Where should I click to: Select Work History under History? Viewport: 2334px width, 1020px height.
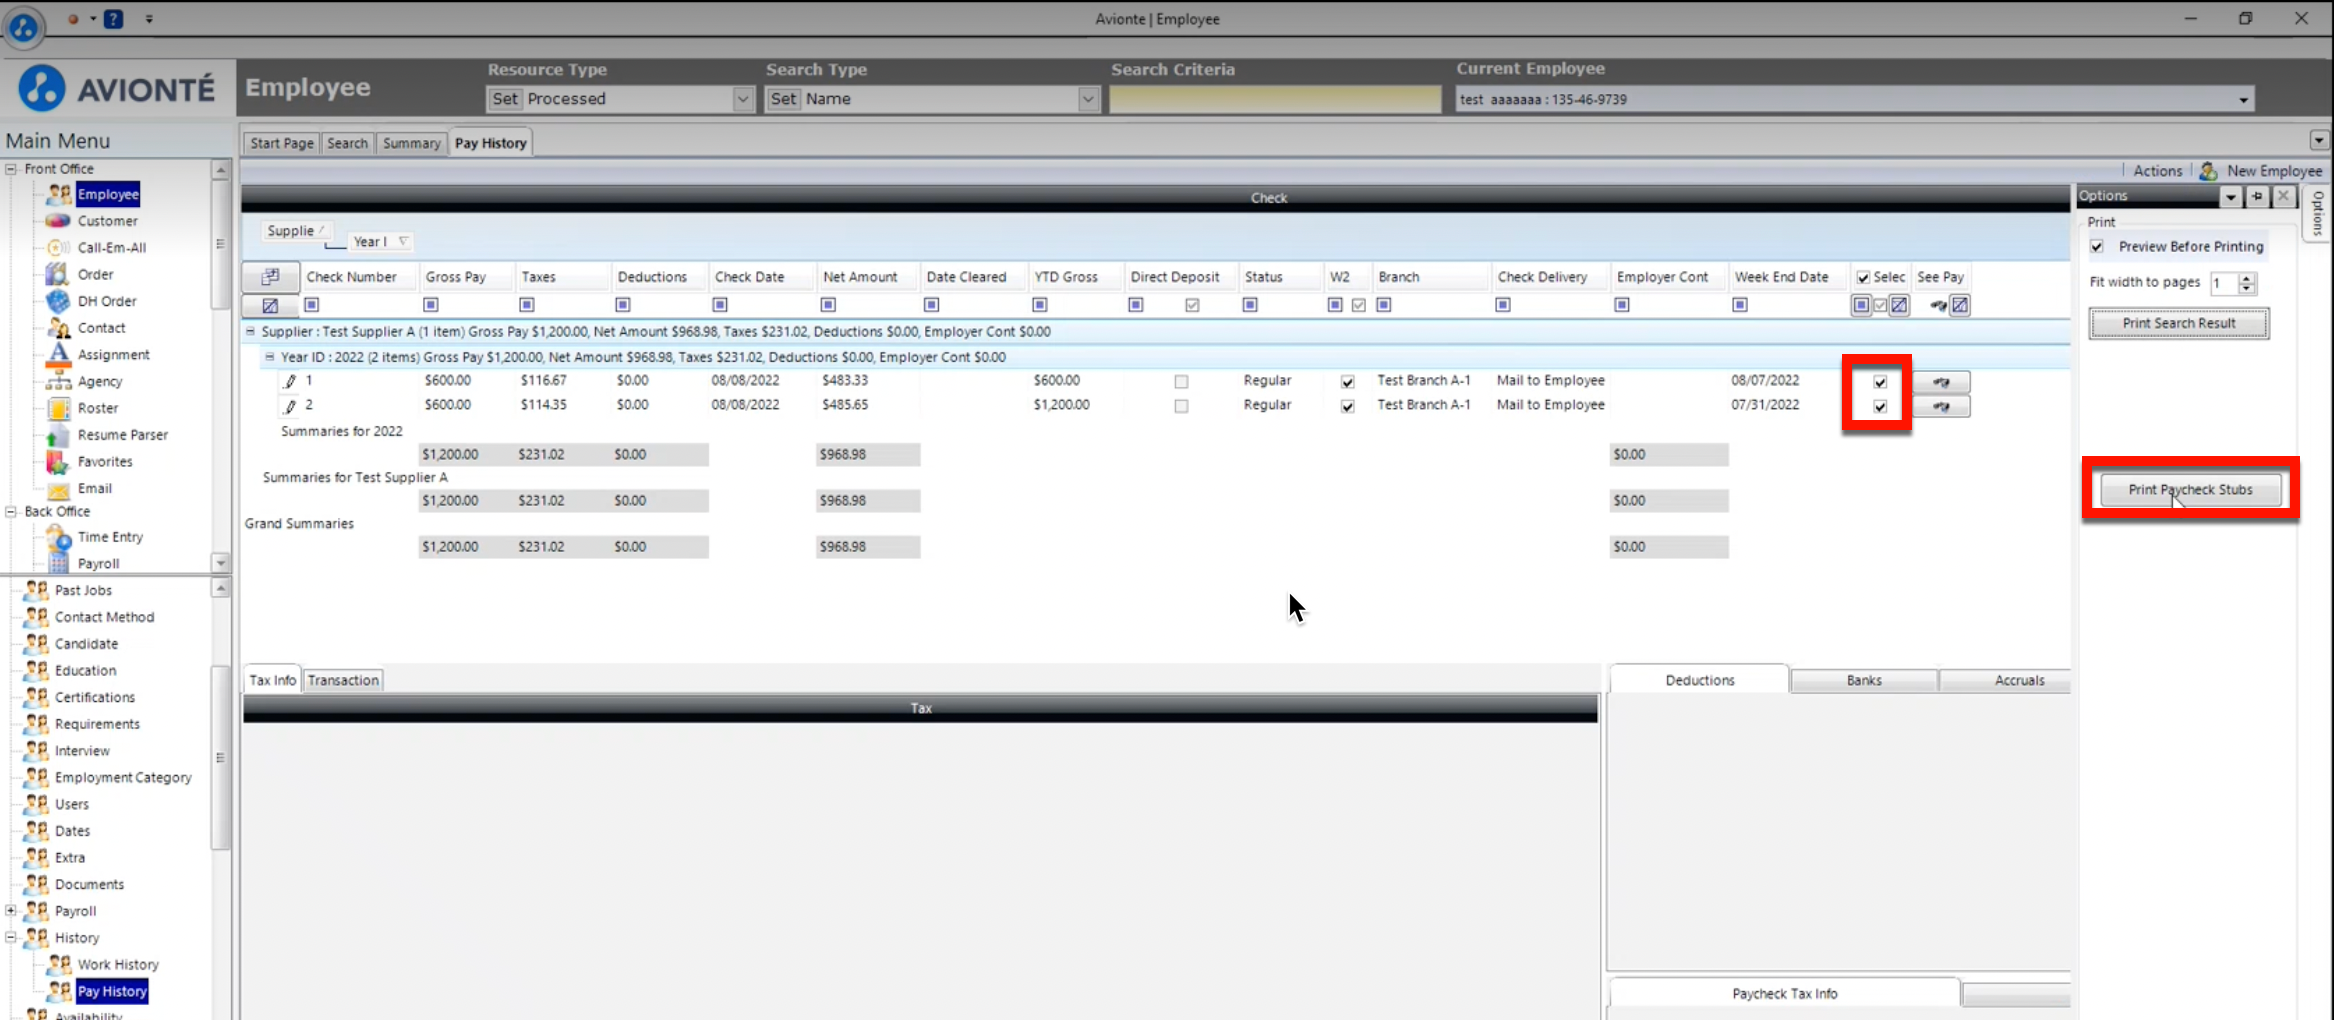(x=118, y=965)
